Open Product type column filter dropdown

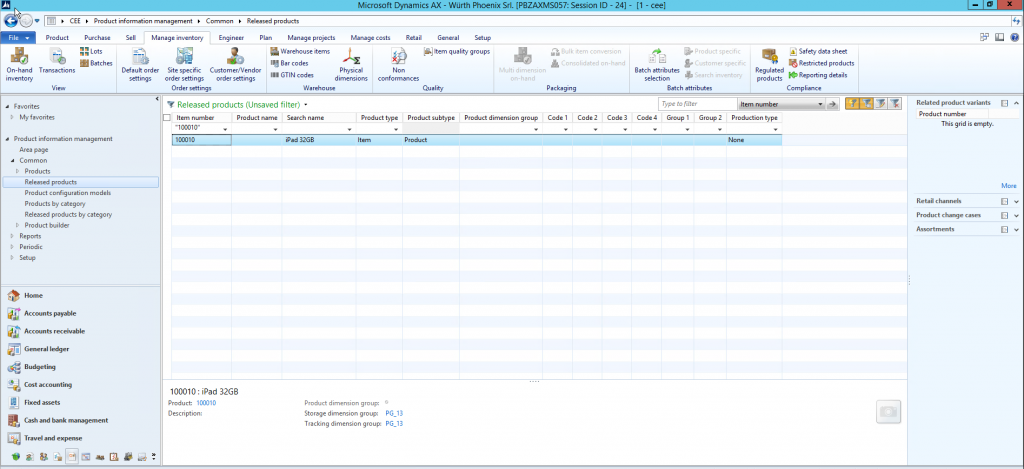pyautogui.click(x=396, y=129)
